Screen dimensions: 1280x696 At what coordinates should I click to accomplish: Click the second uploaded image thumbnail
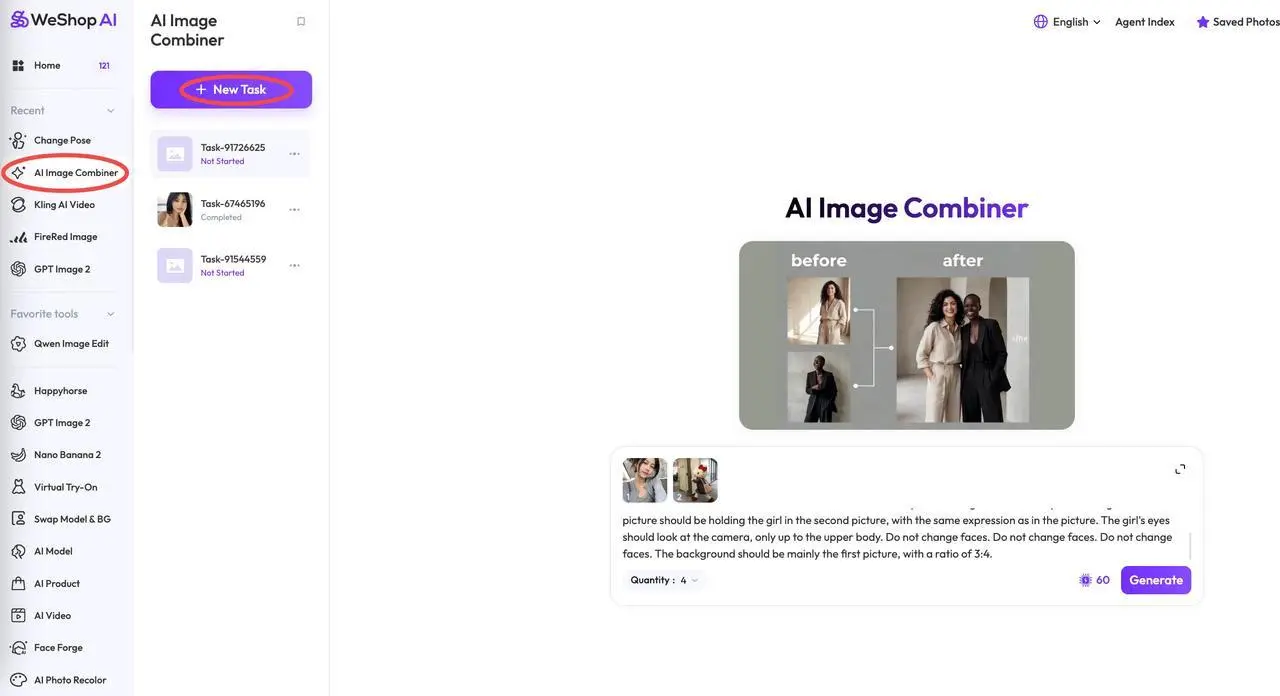(695, 480)
